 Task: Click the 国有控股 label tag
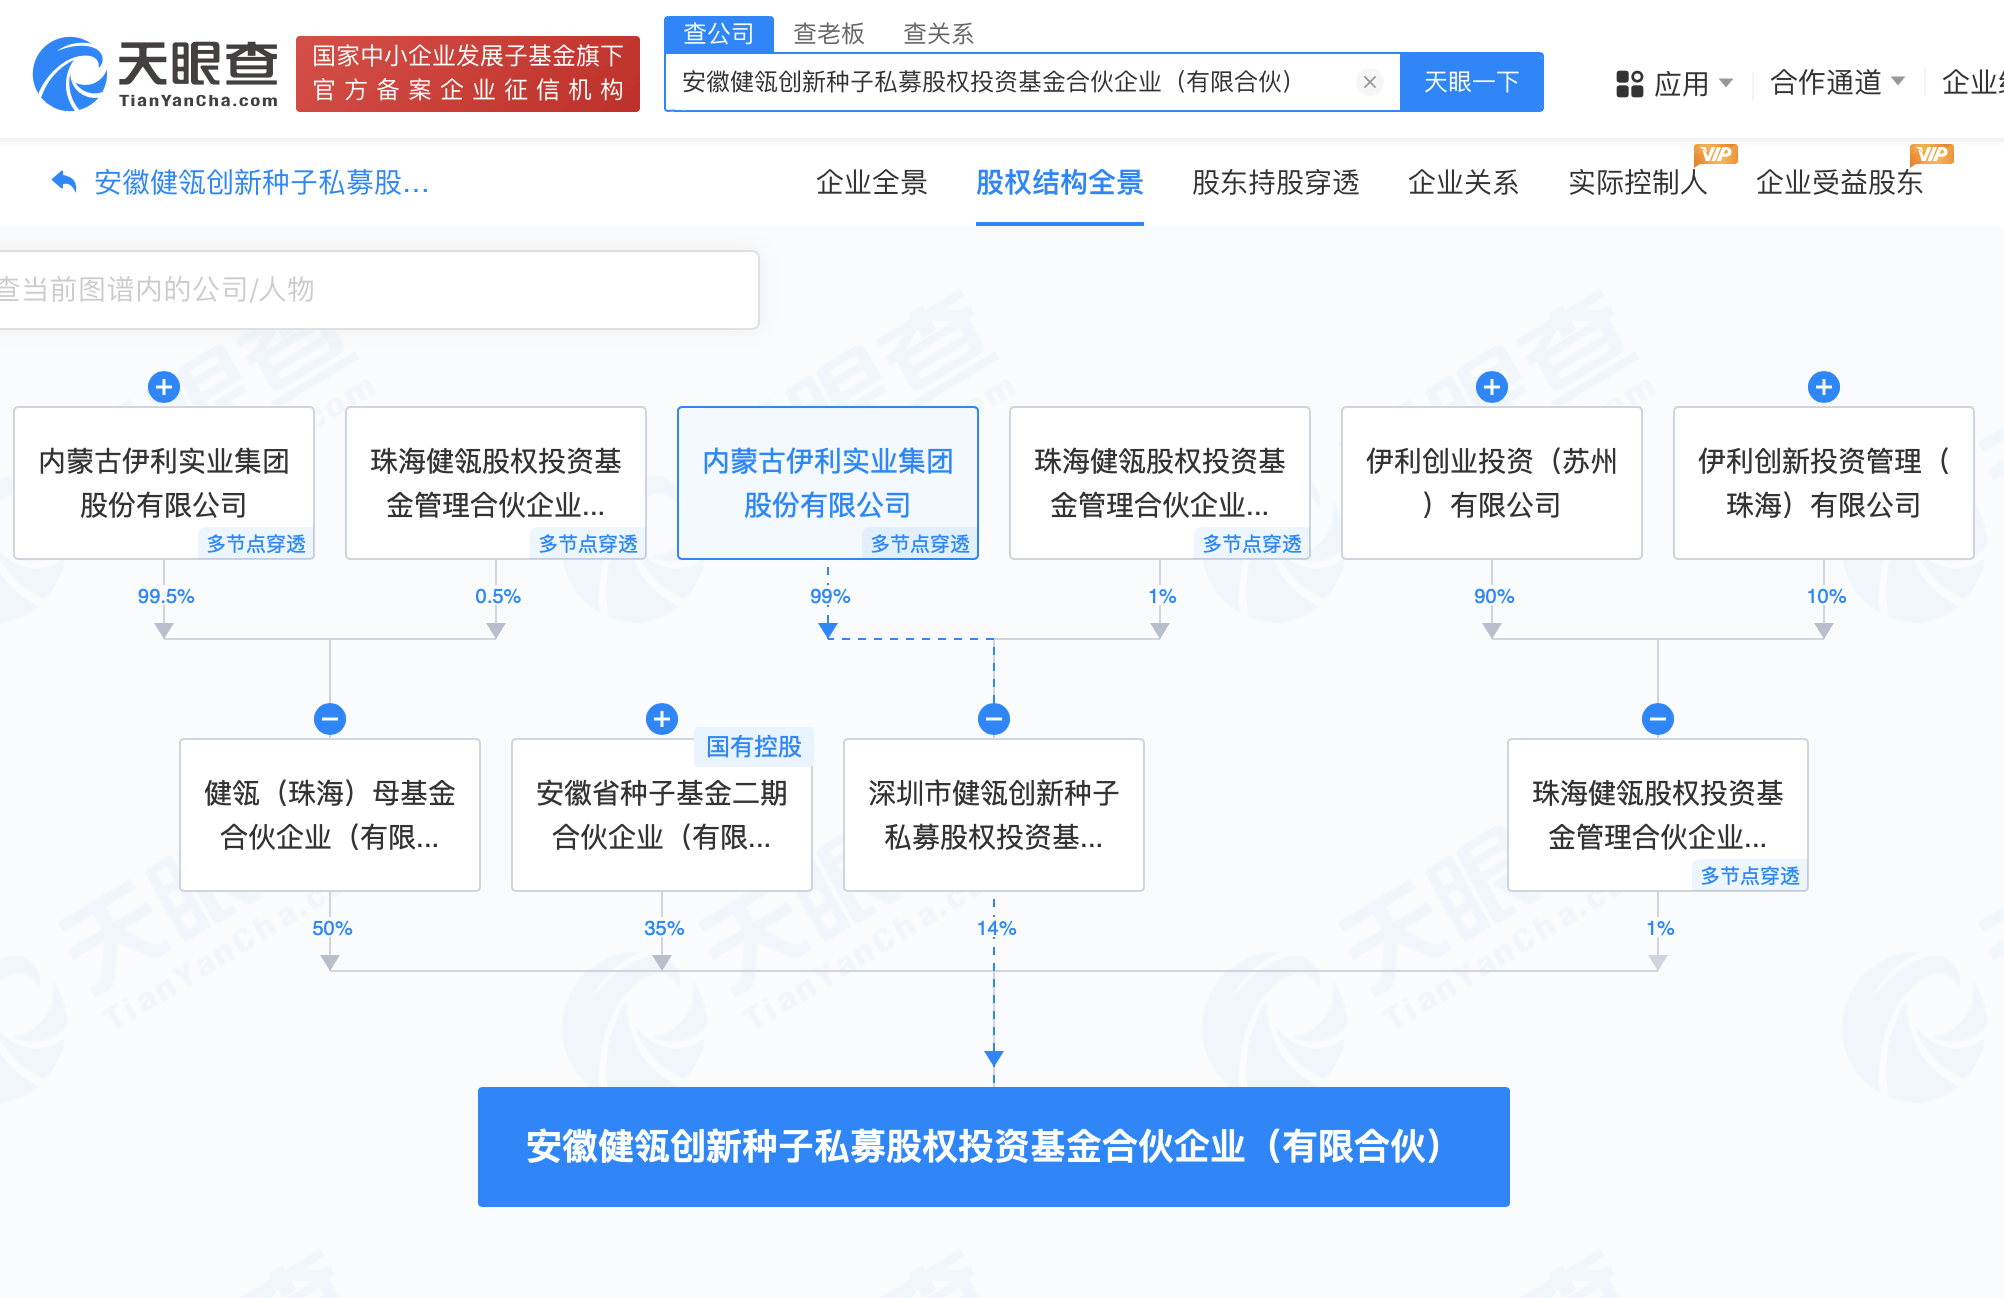tap(754, 746)
